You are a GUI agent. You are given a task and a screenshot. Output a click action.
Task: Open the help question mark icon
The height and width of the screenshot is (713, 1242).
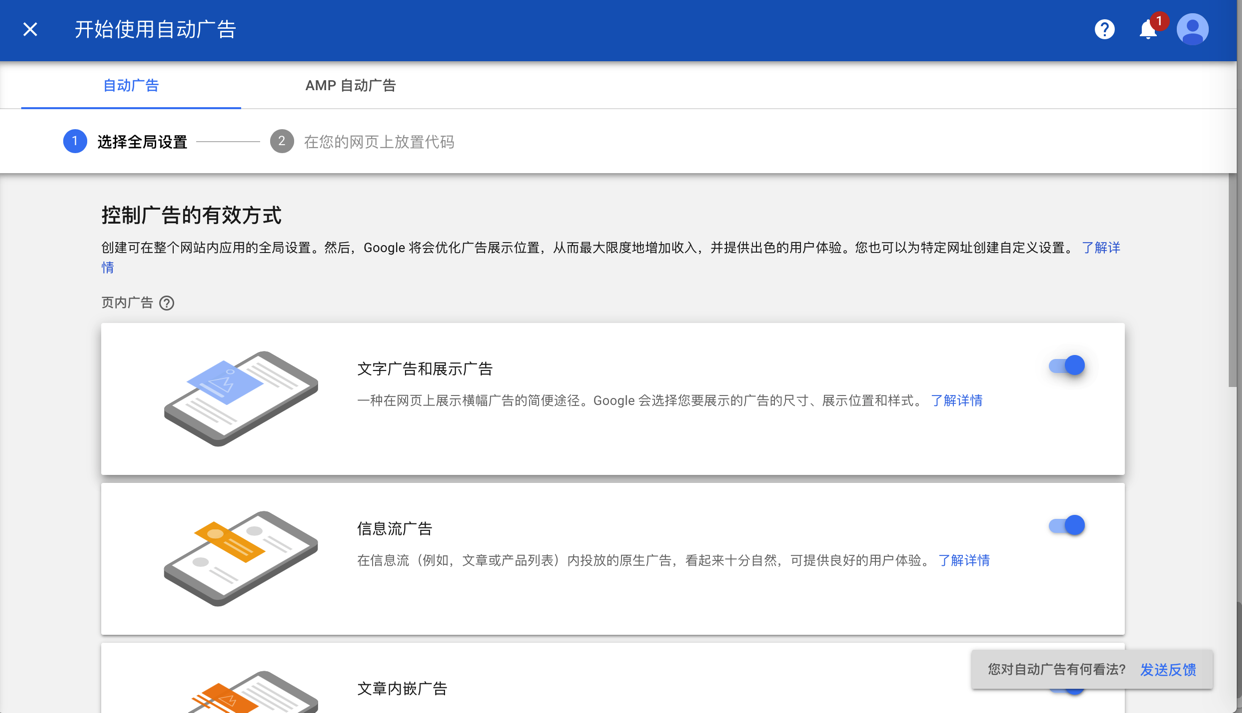coord(1104,29)
